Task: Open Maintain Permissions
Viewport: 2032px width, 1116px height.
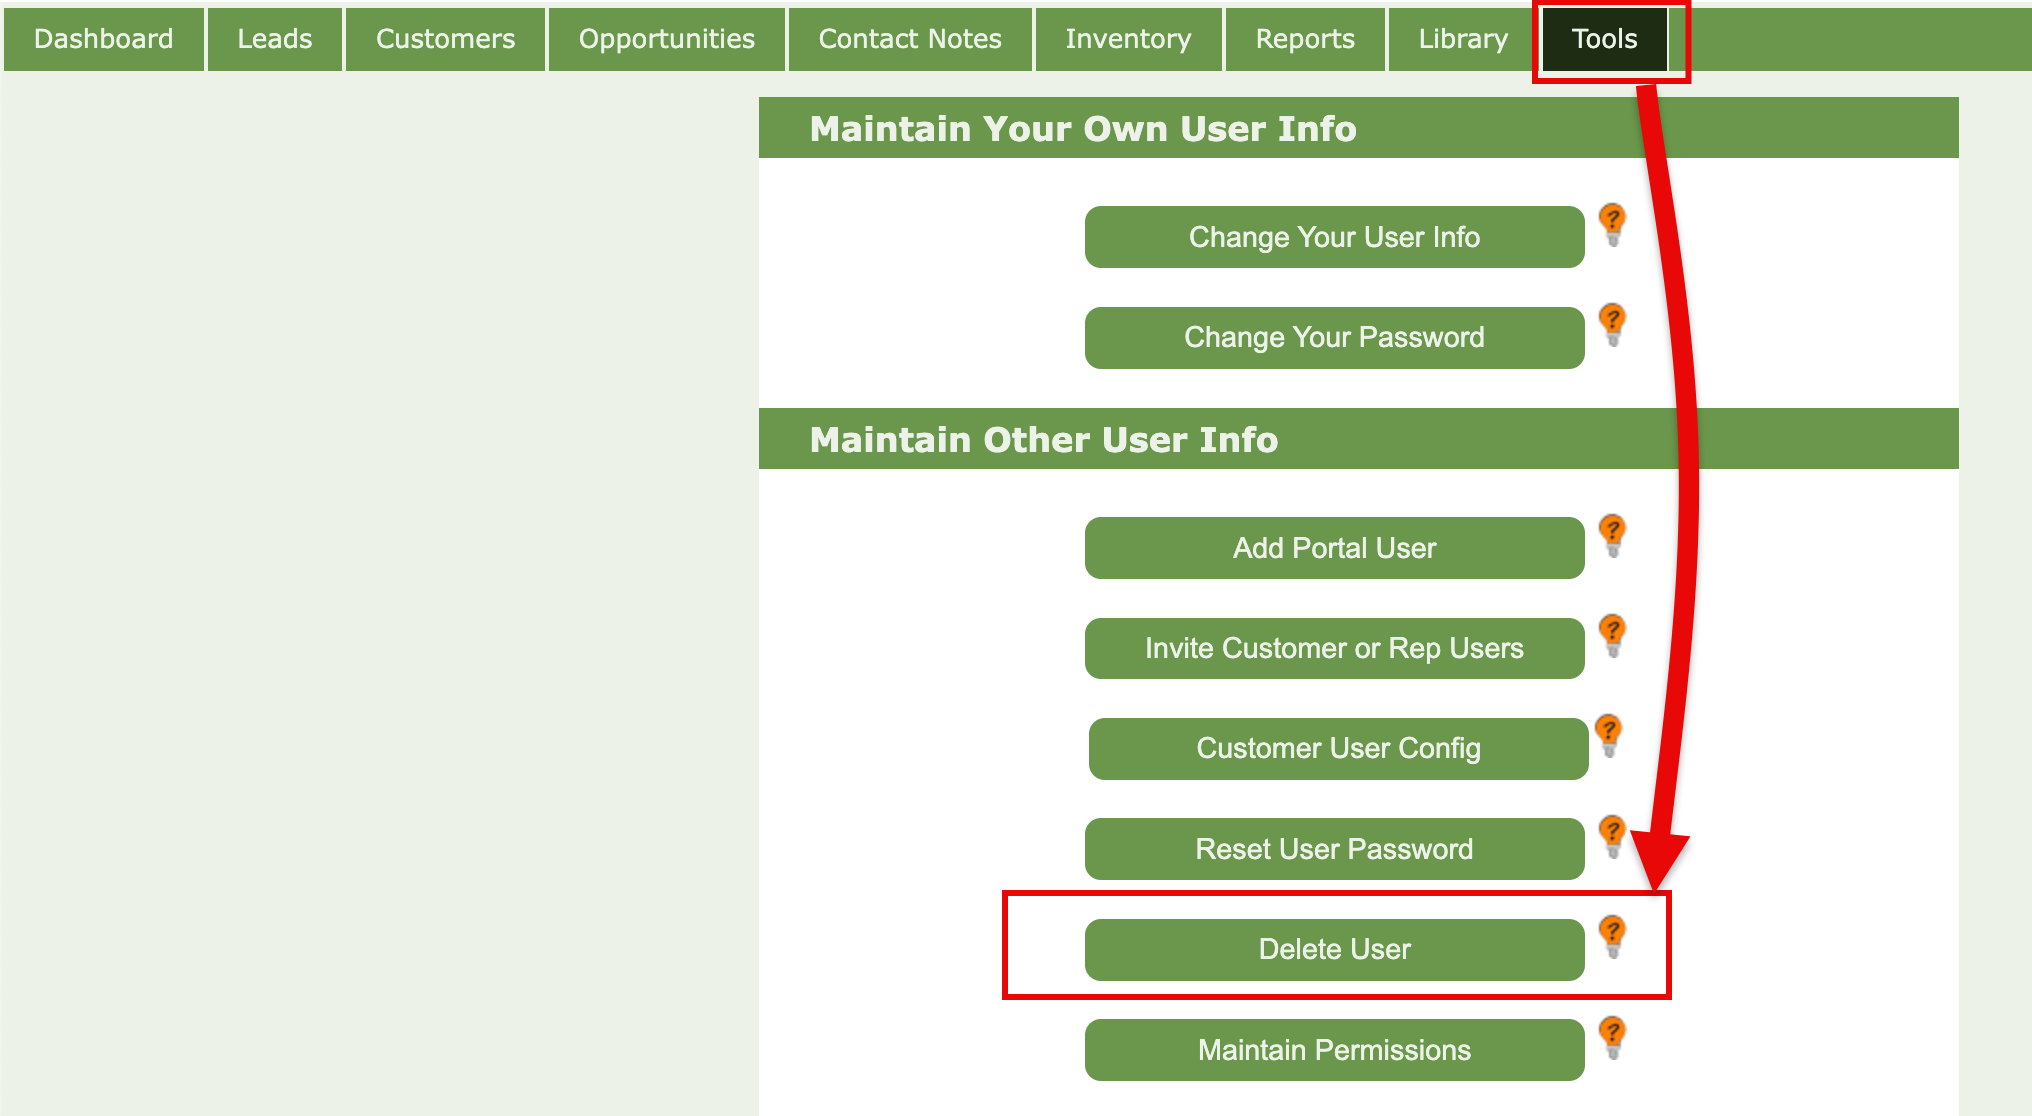Action: tap(1334, 1050)
